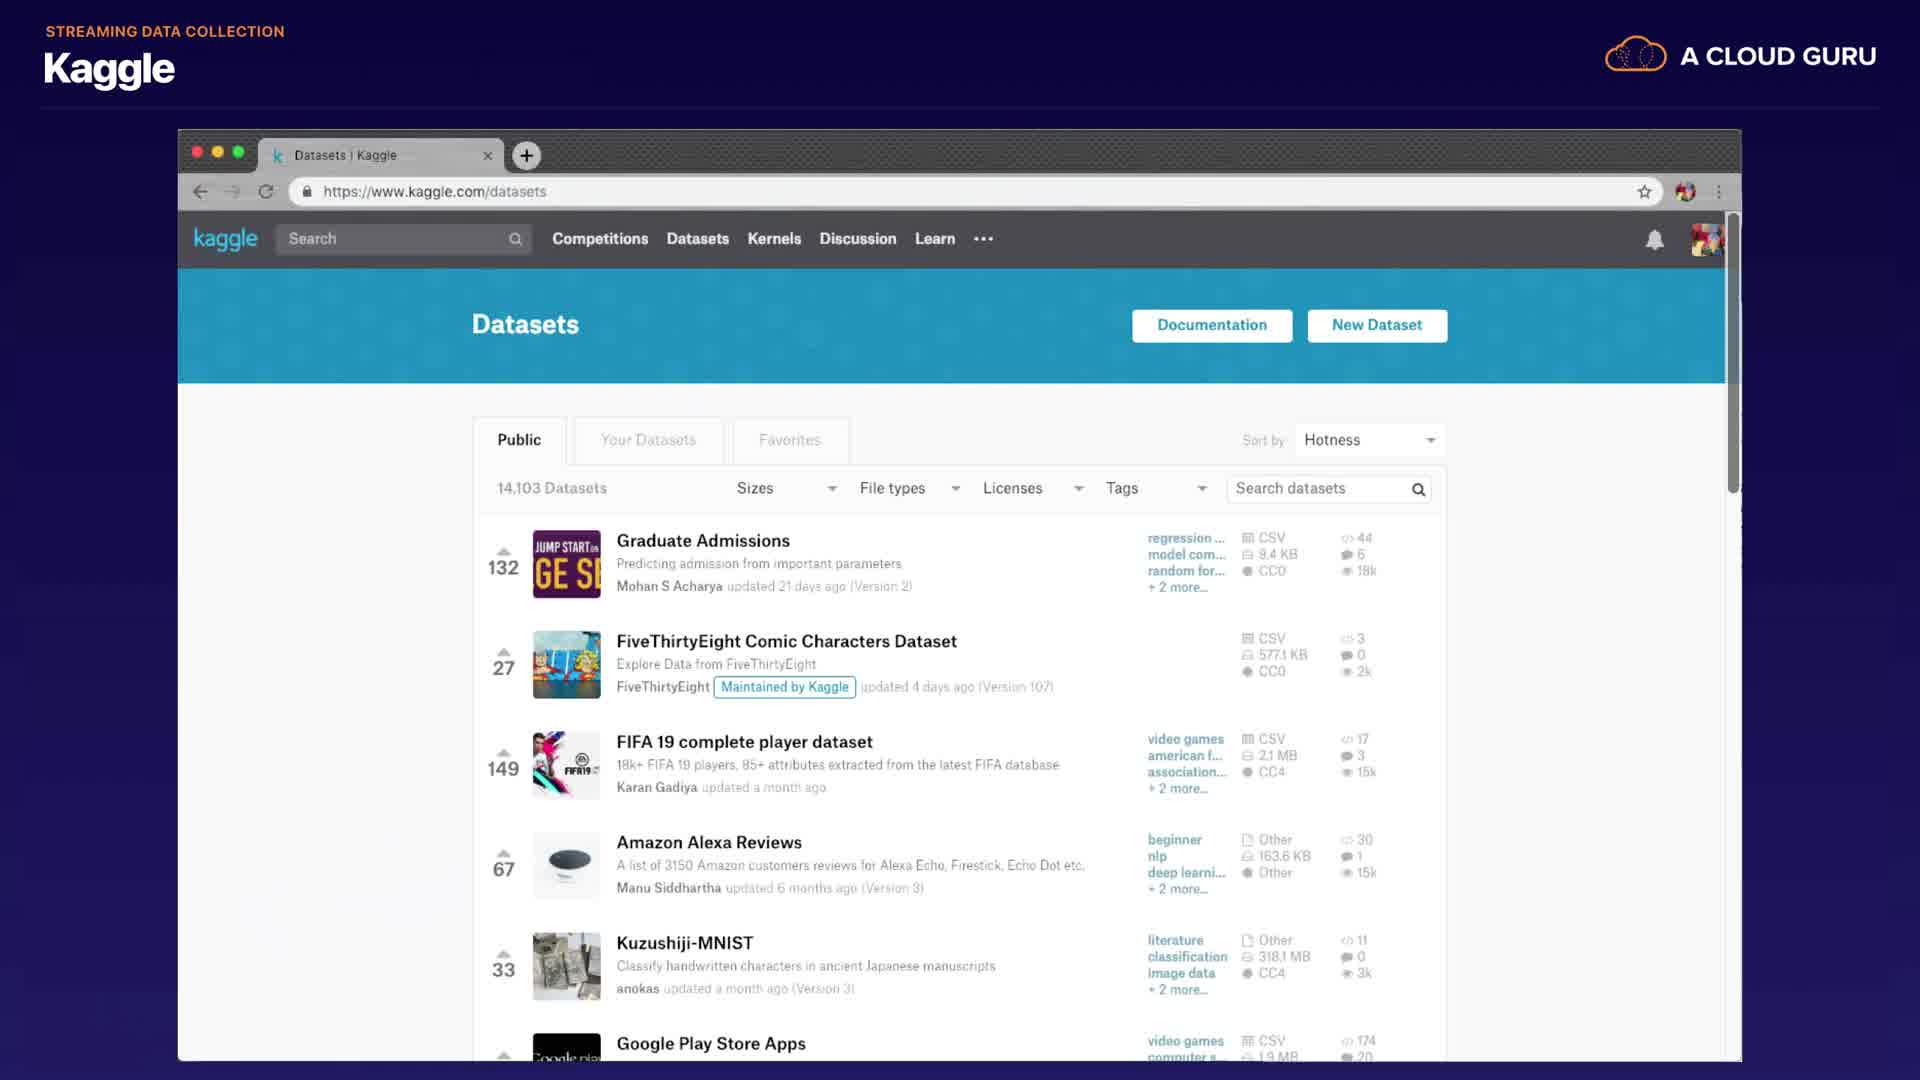1920x1080 pixels.
Task: Click the browser reload icon
Action: 266,192
